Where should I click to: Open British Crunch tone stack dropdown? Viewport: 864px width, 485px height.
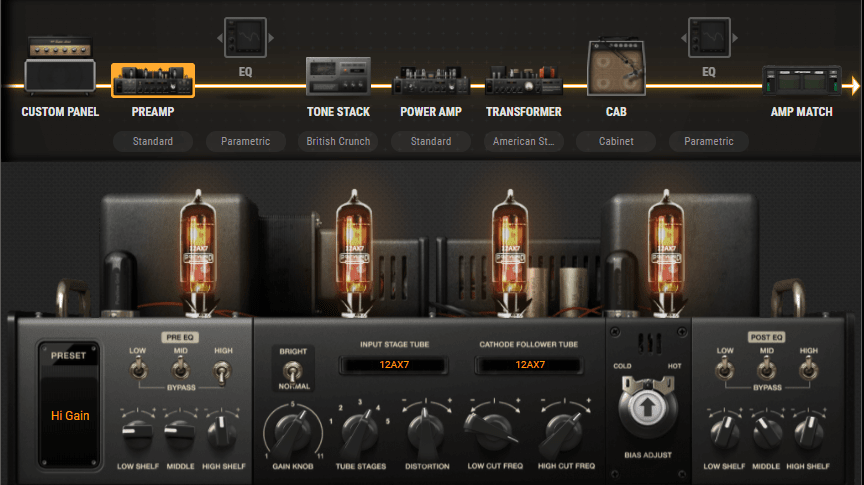tap(338, 141)
